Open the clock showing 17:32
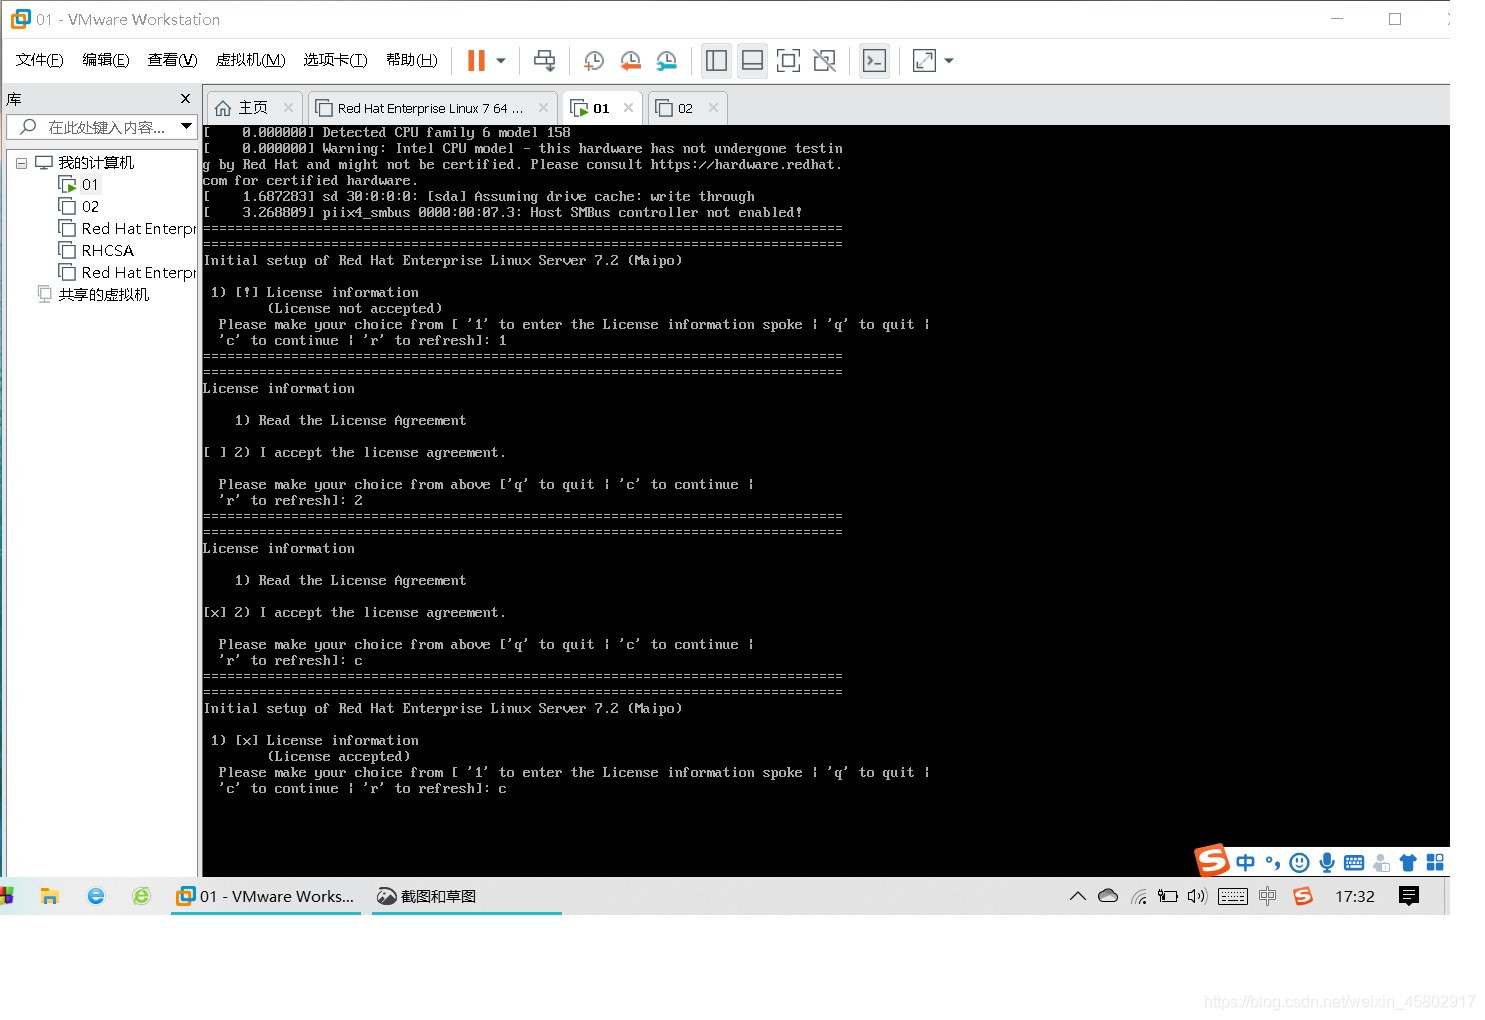This screenshot has height=1020, width=1485. pyautogui.click(x=1355, y=896)
